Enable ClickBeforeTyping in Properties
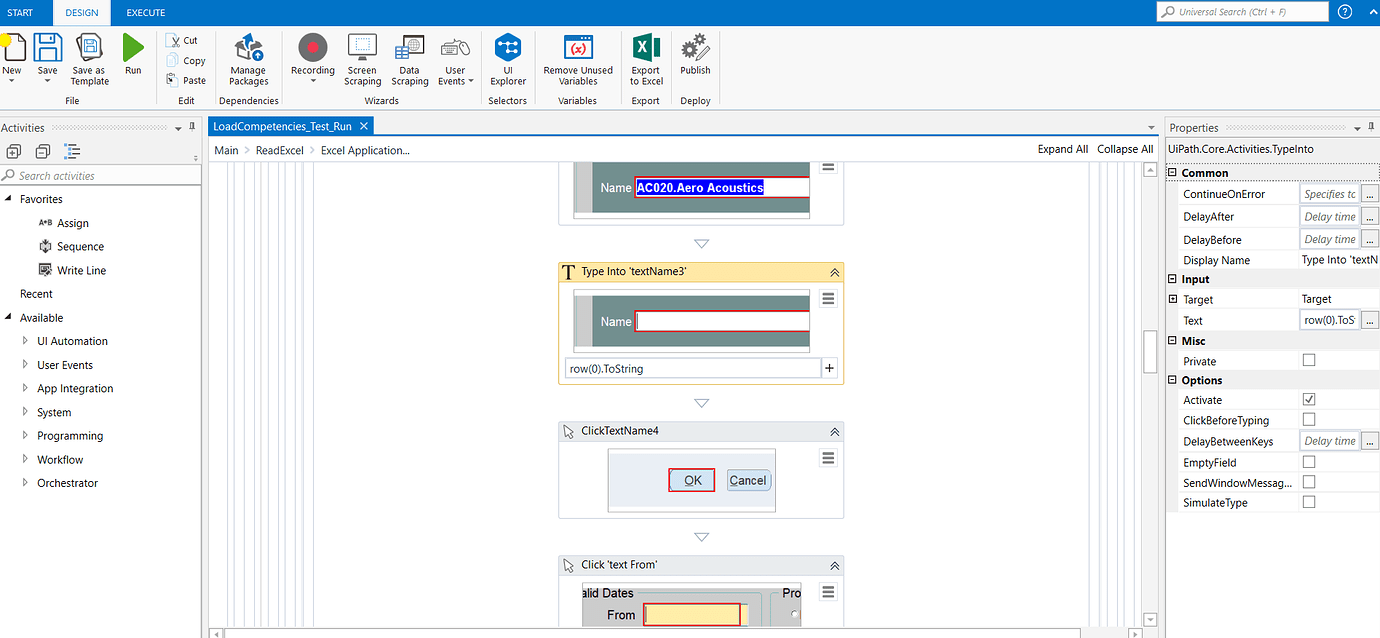 click(1309, 420)
